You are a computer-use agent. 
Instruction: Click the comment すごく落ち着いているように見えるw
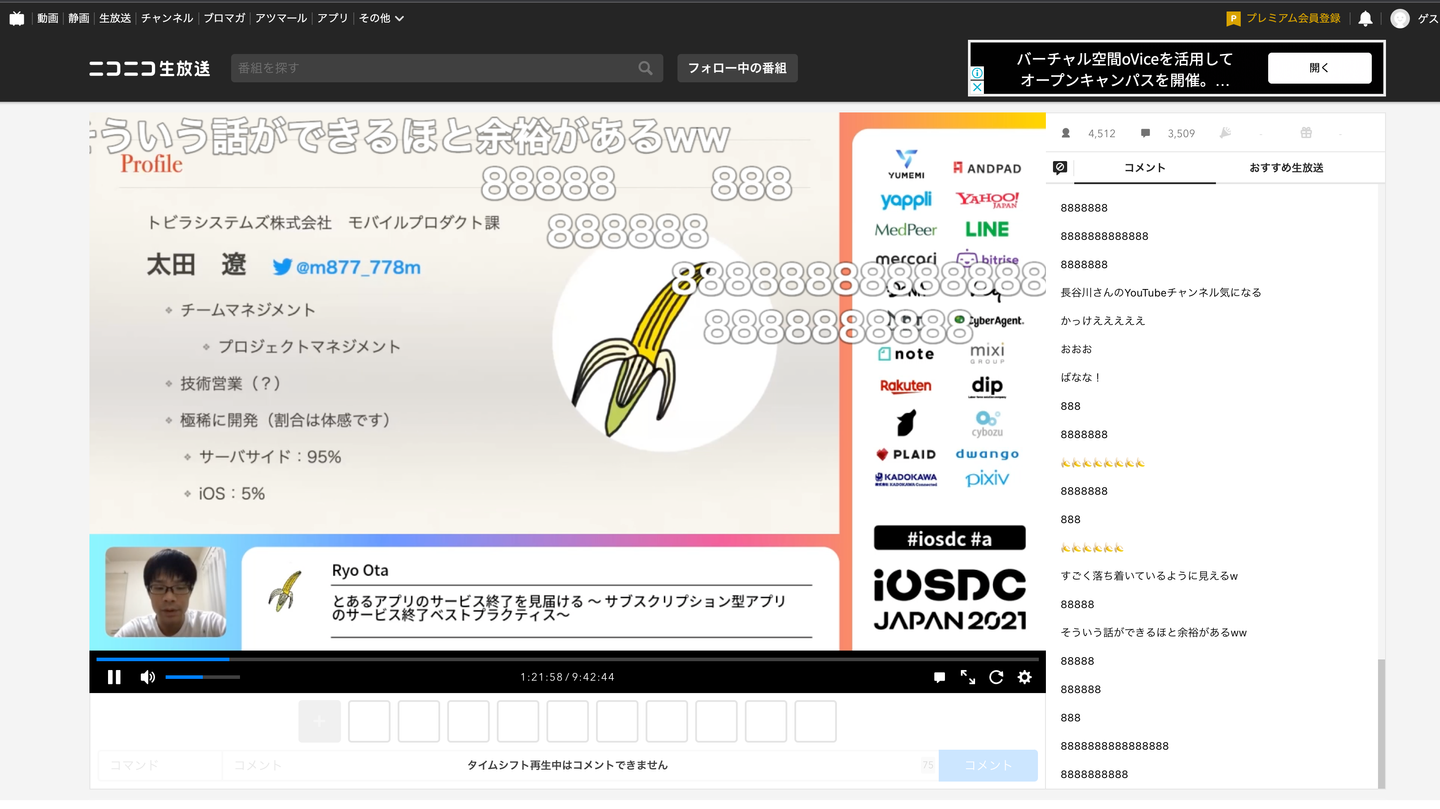pos(1149,576)
